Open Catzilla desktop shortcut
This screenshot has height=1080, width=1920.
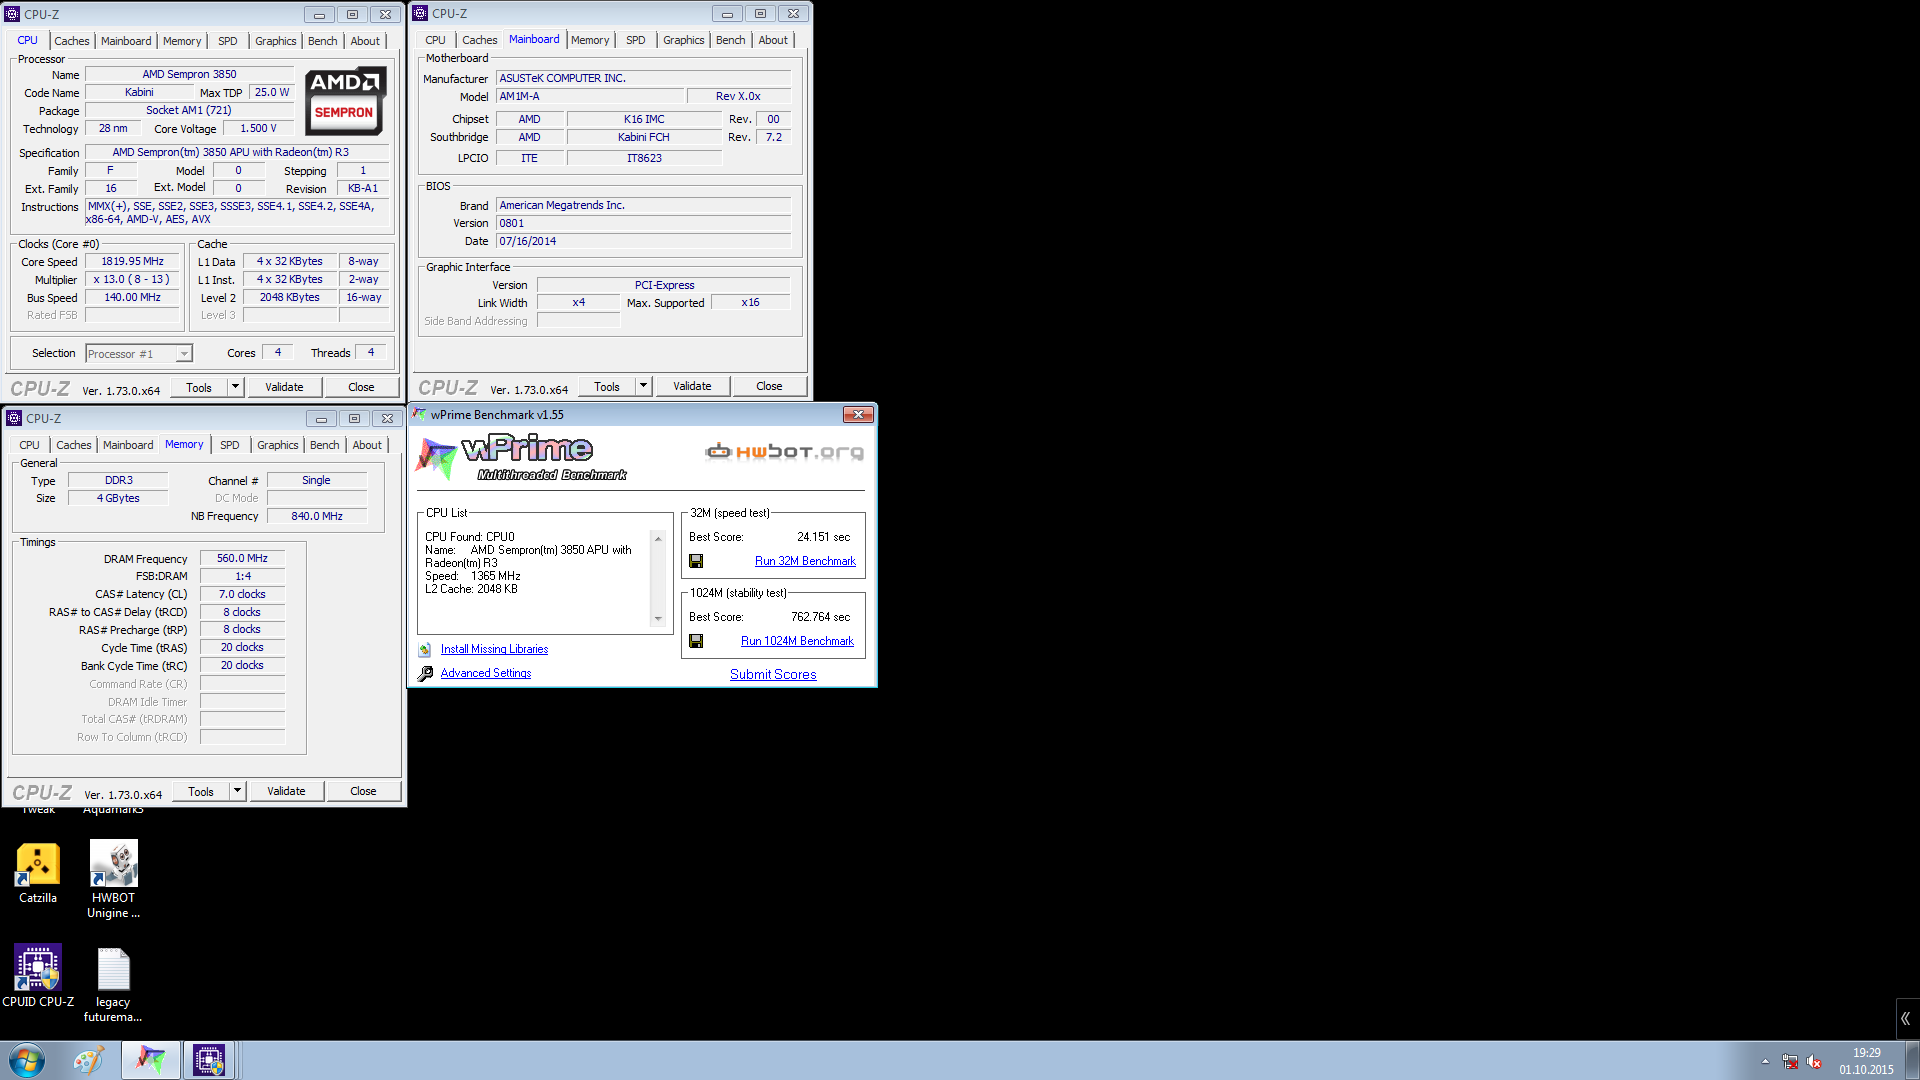(x=38, y=872)
